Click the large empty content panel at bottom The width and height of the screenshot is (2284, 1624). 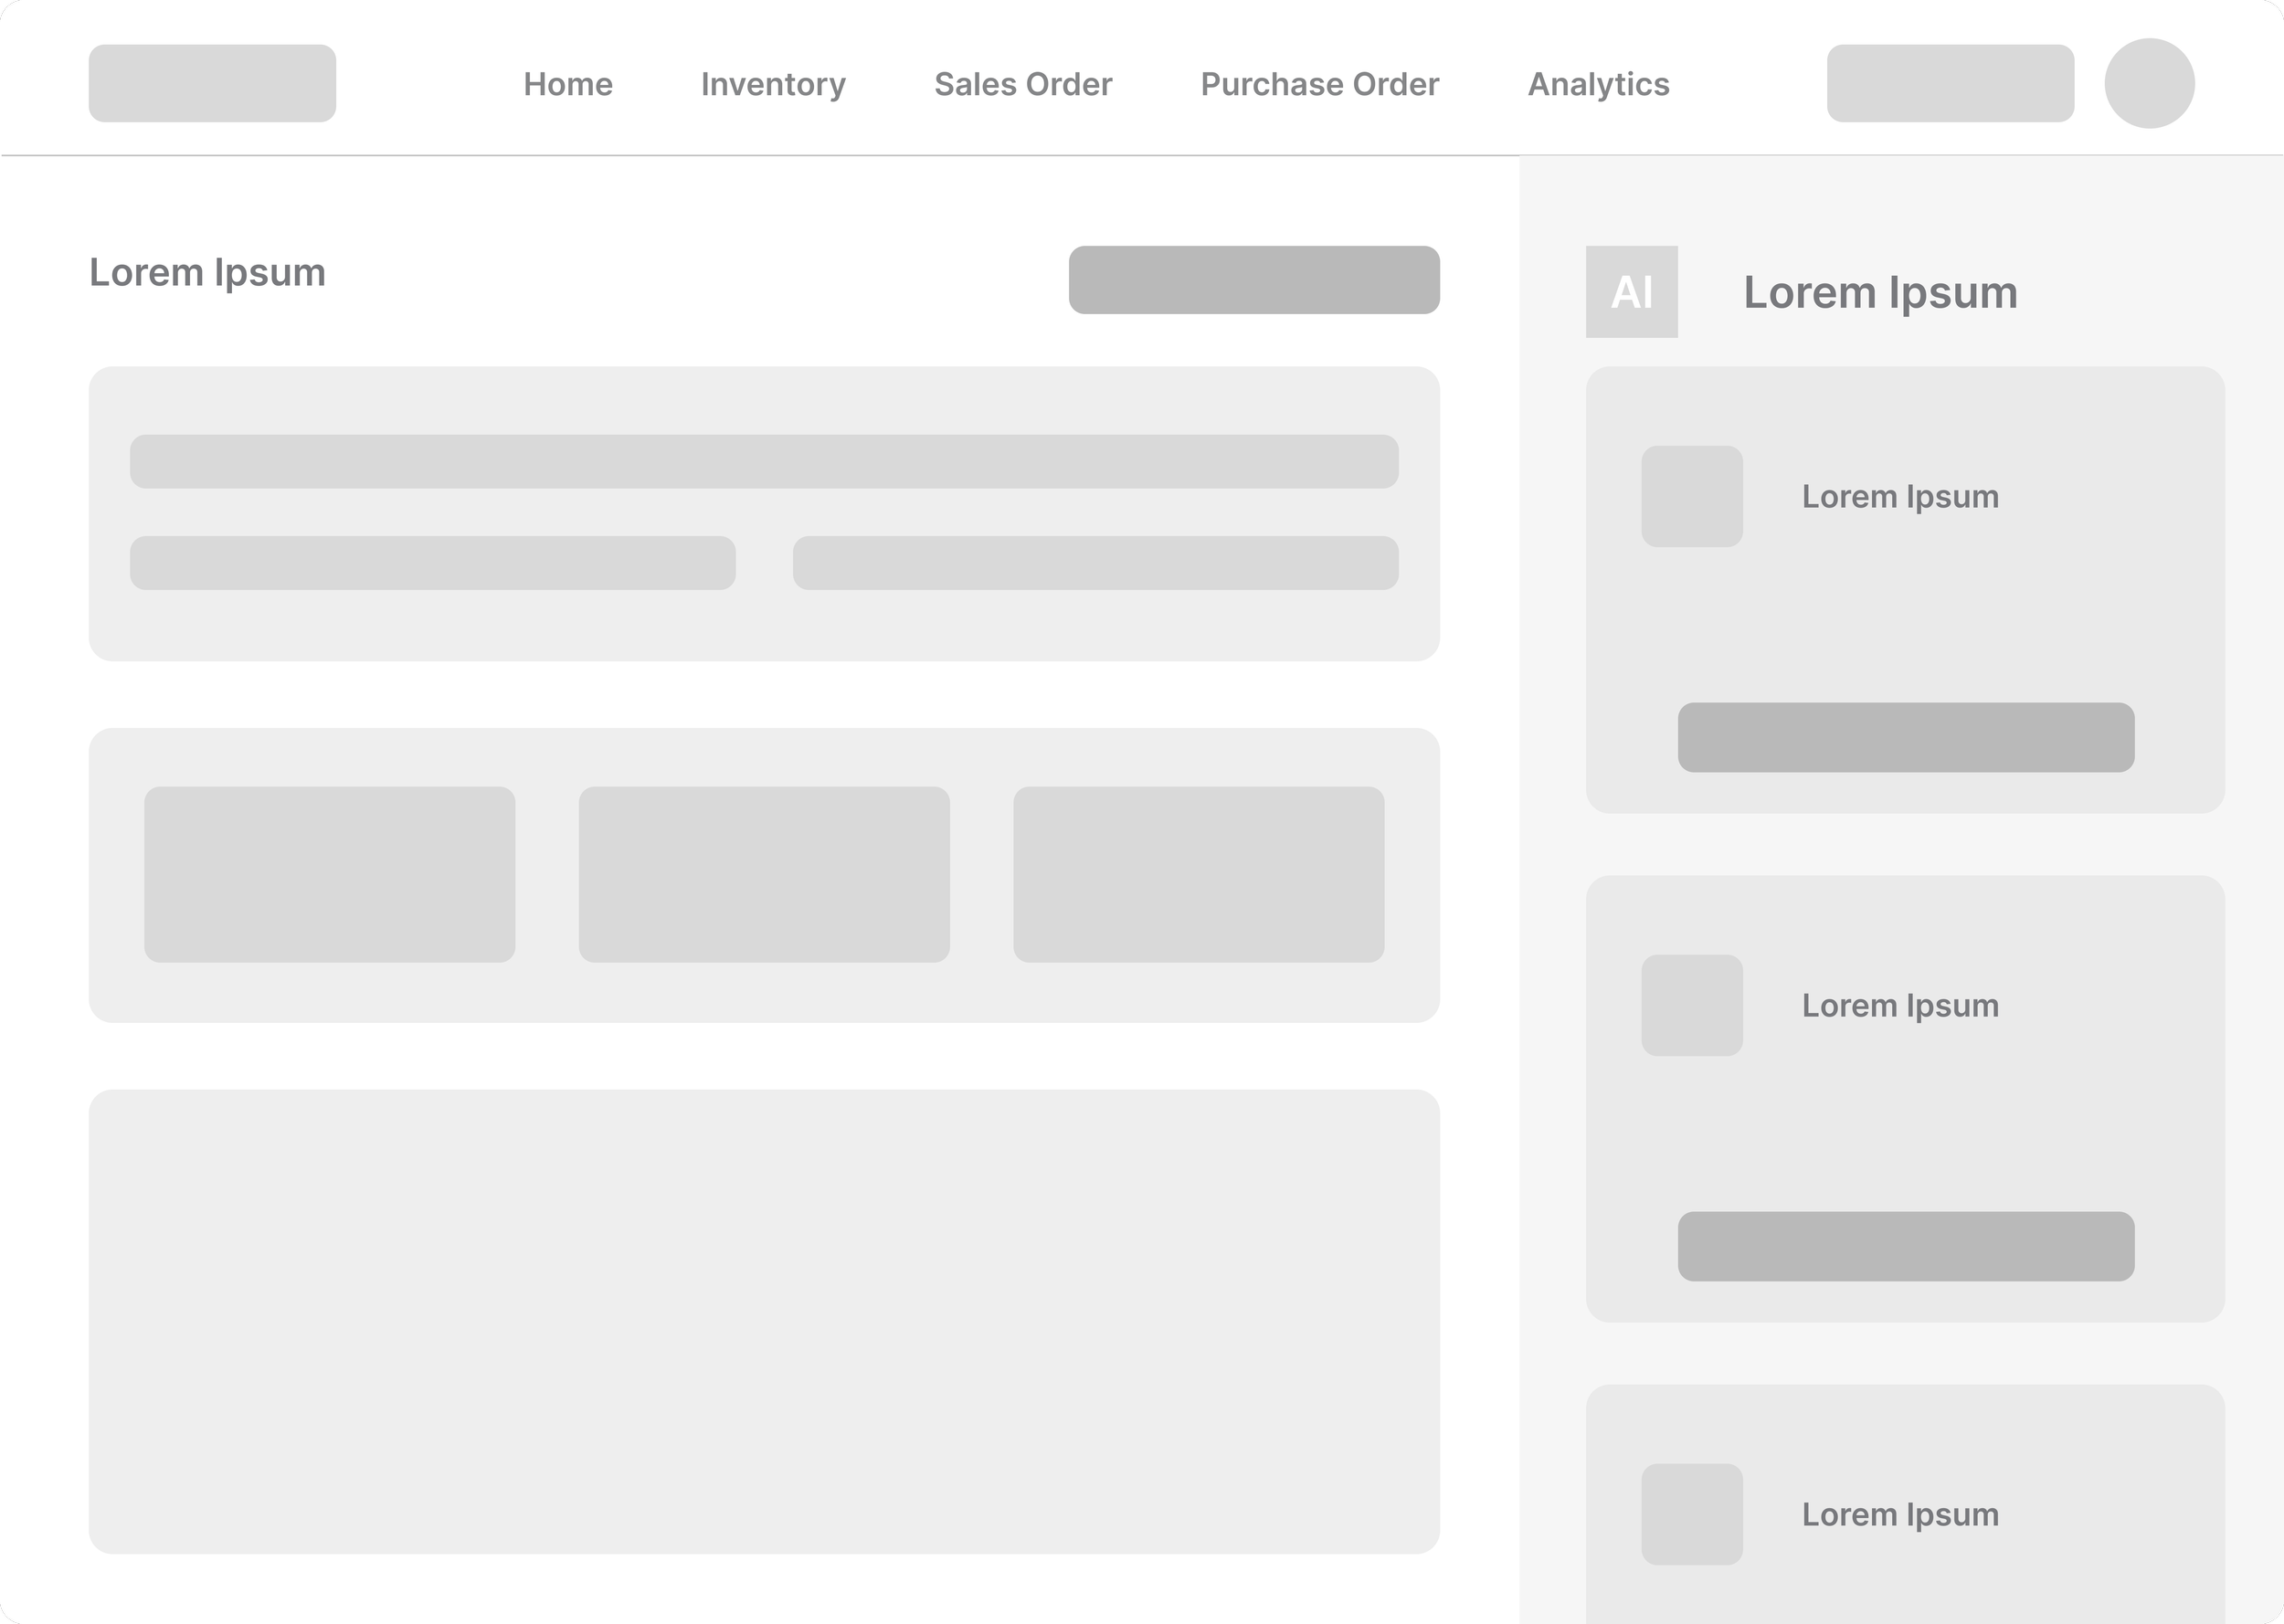tap(764, 1320)
